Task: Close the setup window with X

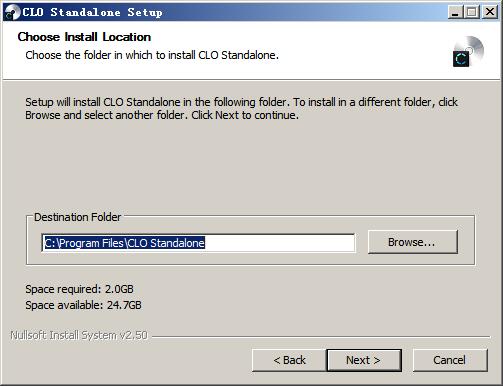Action: 490,12
